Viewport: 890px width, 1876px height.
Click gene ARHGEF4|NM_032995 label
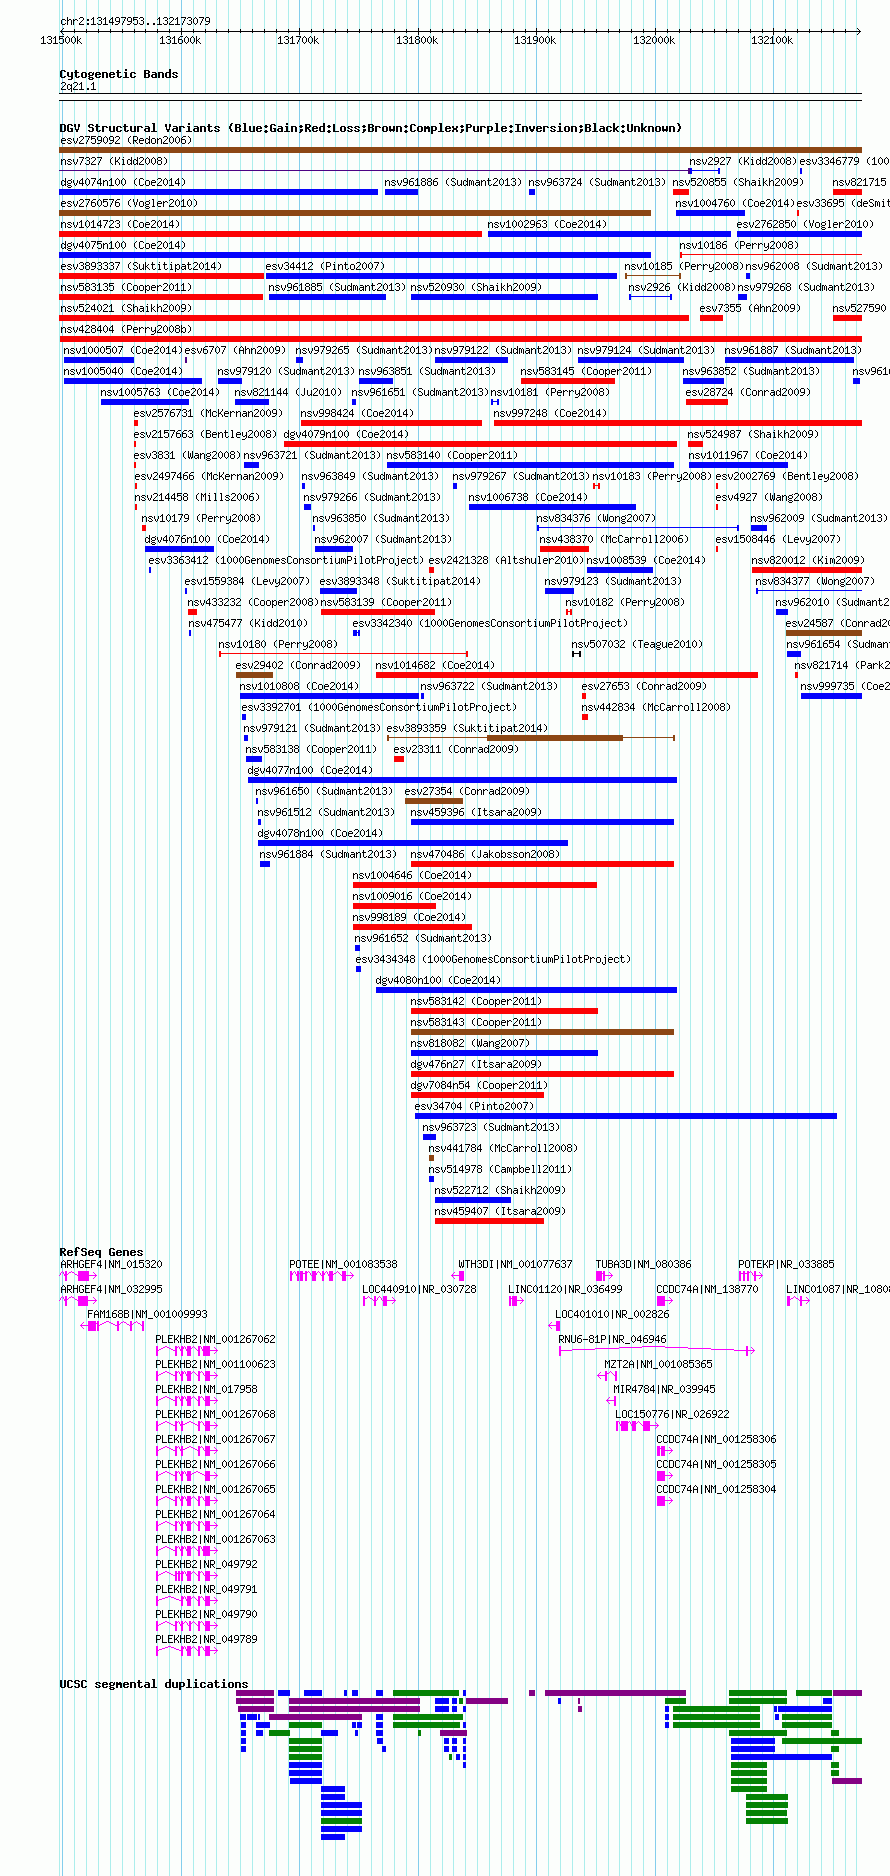111,1289
